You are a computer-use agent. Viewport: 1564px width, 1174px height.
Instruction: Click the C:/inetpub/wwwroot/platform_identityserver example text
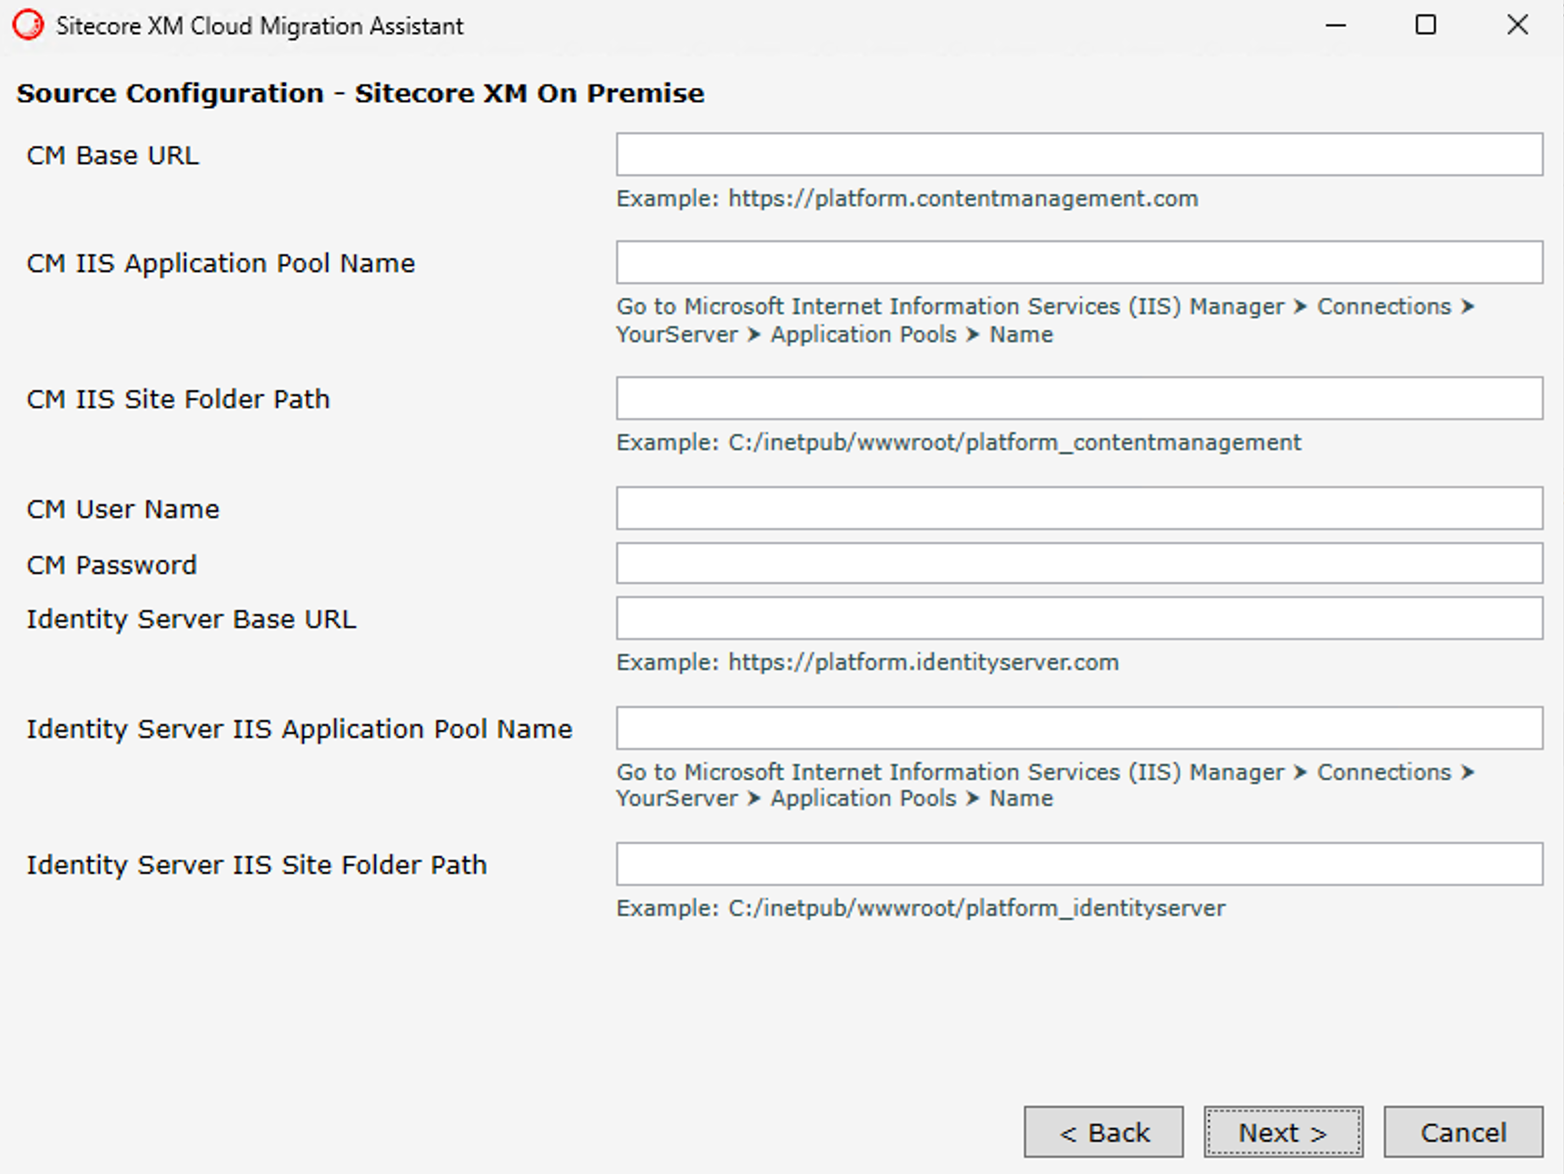click(921, 908)
